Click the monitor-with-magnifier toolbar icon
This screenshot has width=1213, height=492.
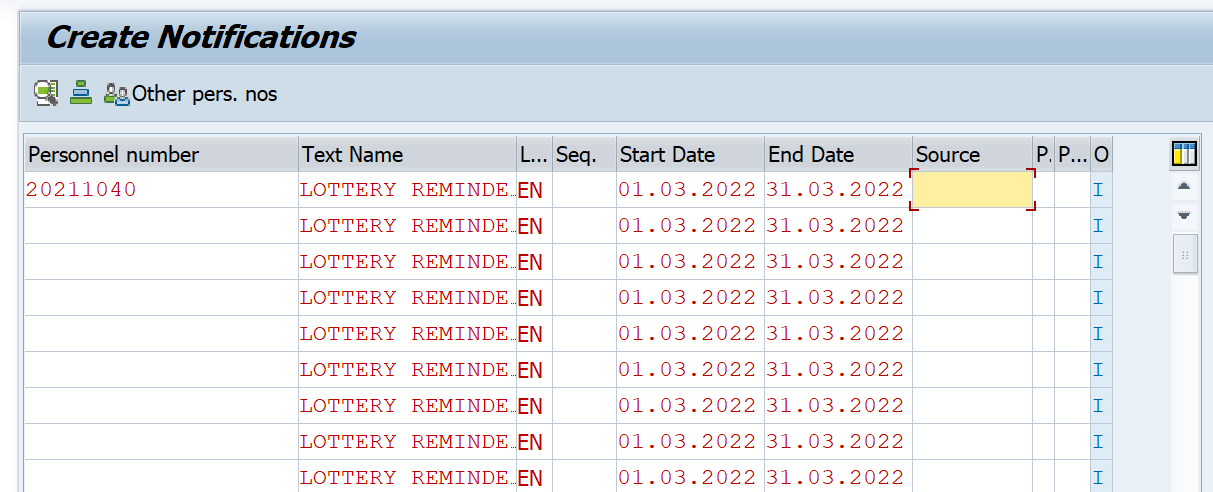pyautogui.click(x=46, y=93)
